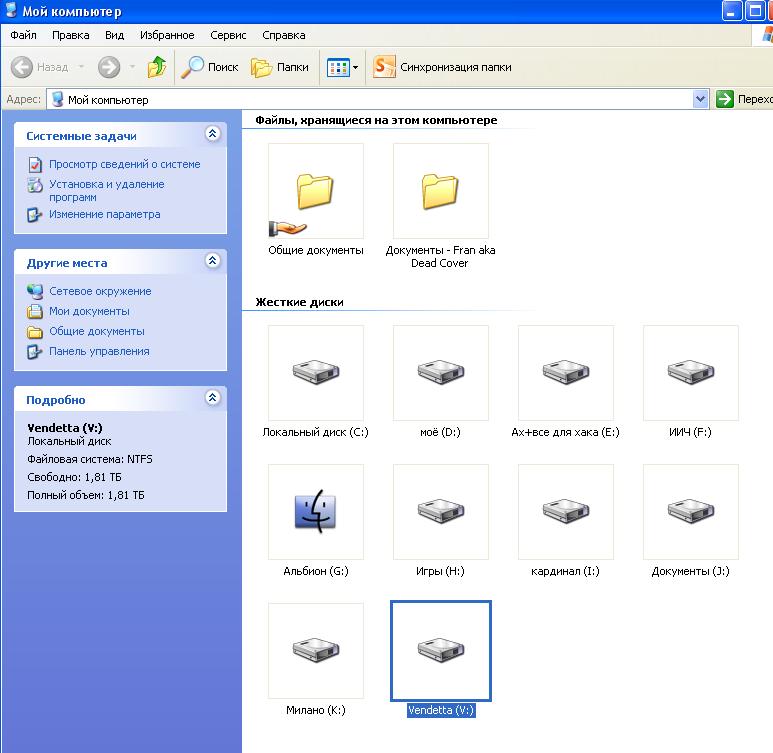
Task: Select Альбион (G:) Mac Finder drive icon
Action: click(316, 512)
